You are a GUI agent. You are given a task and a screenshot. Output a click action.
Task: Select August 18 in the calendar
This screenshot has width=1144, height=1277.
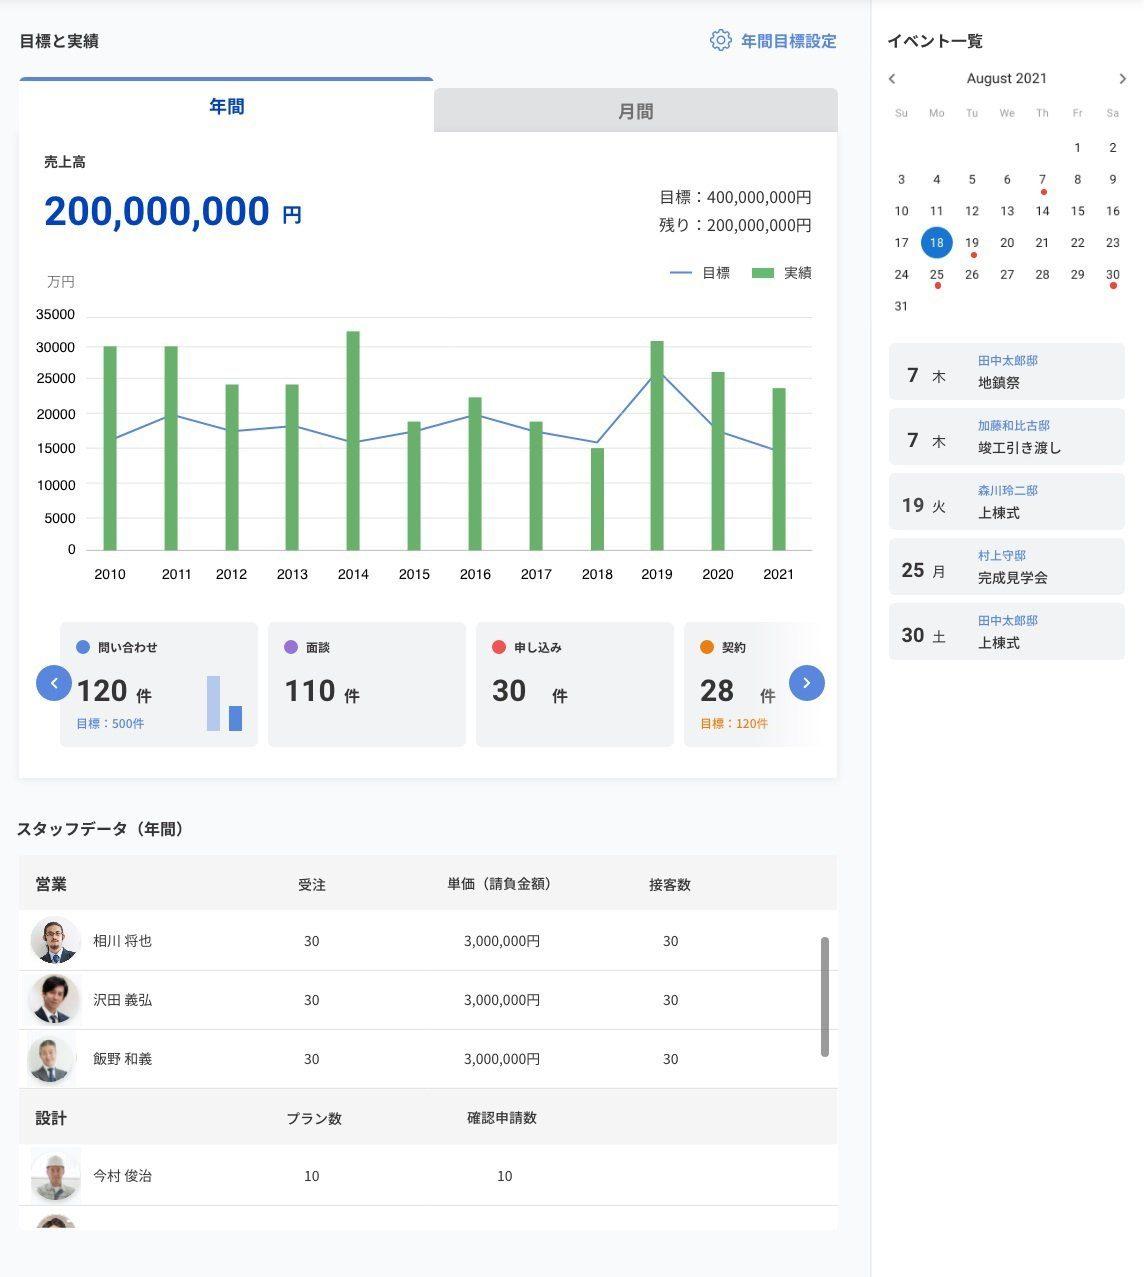(937, 242)
